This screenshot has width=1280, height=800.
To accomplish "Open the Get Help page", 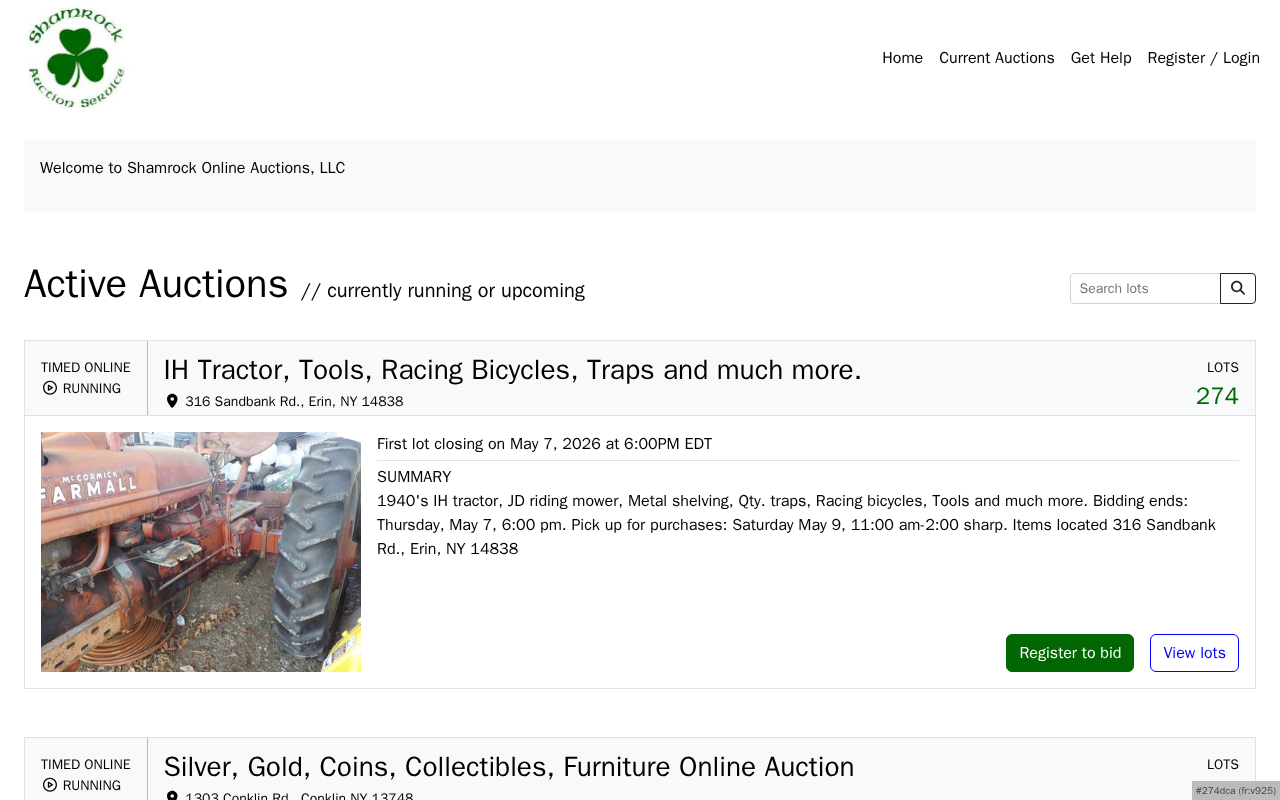I will pyautogui.click(x=1101, y=58).
